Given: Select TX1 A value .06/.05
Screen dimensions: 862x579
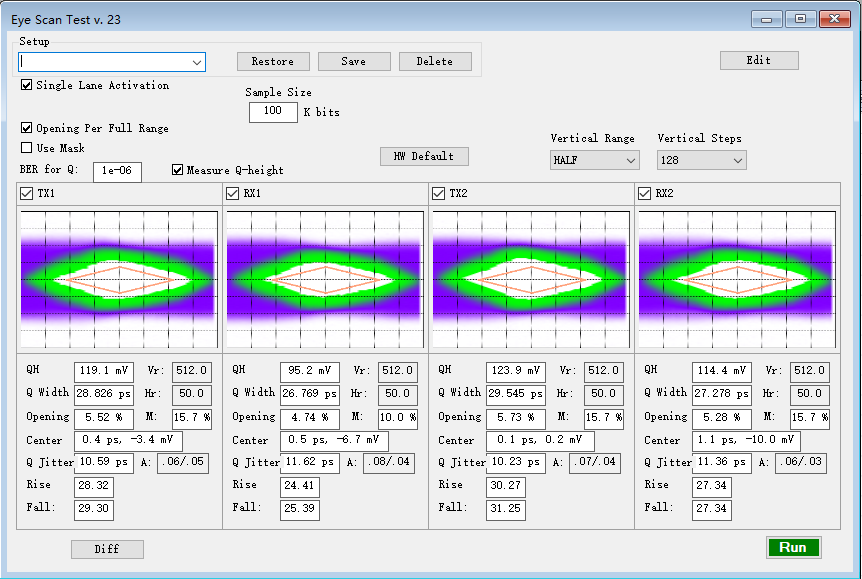Looking at the screenshot, I should pyautogui.click(x=183, y=463).
